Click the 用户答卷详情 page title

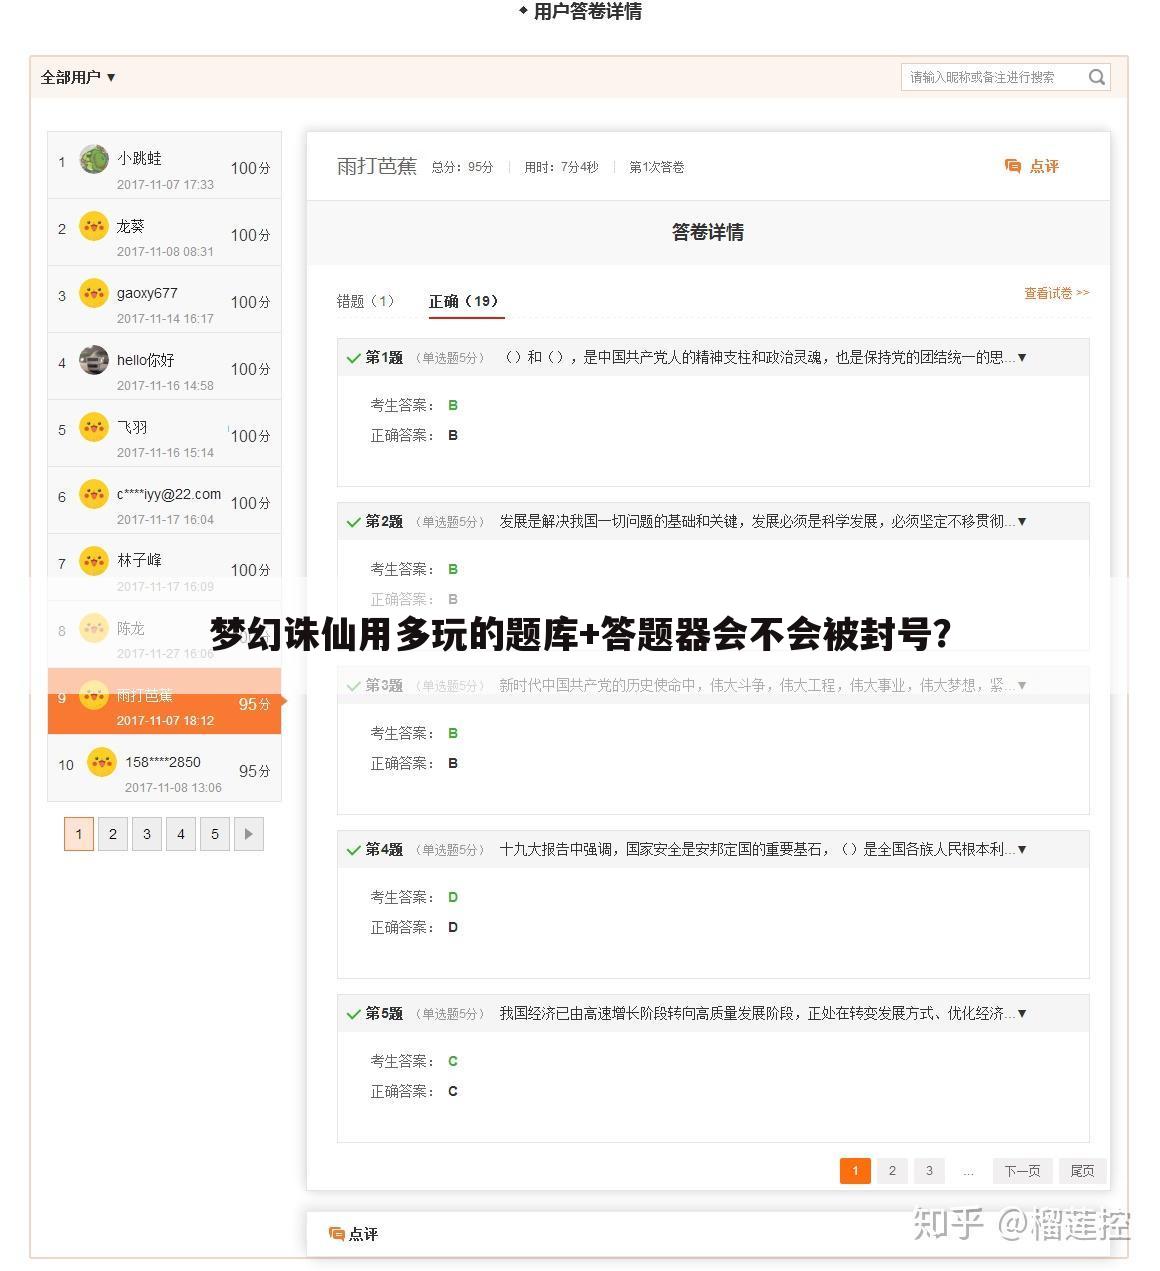point(587,12)
